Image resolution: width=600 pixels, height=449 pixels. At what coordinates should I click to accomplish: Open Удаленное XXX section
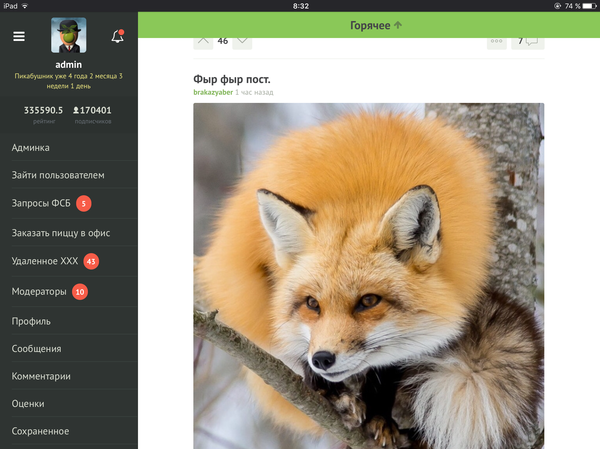click(45, 262)
